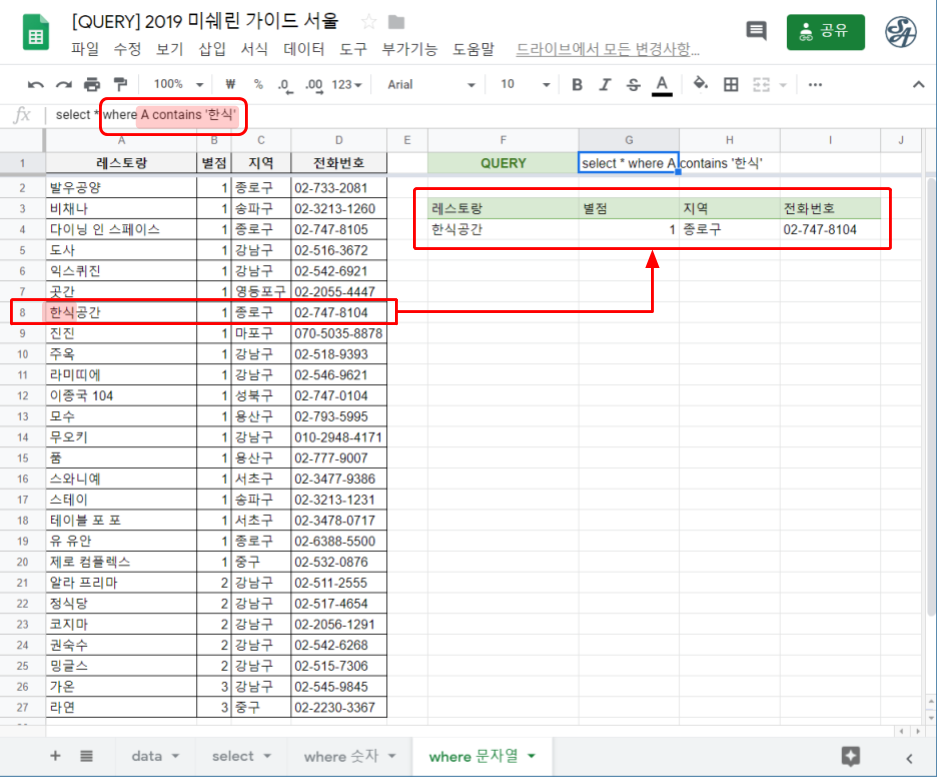Select the paint format tool

[120, 85]
